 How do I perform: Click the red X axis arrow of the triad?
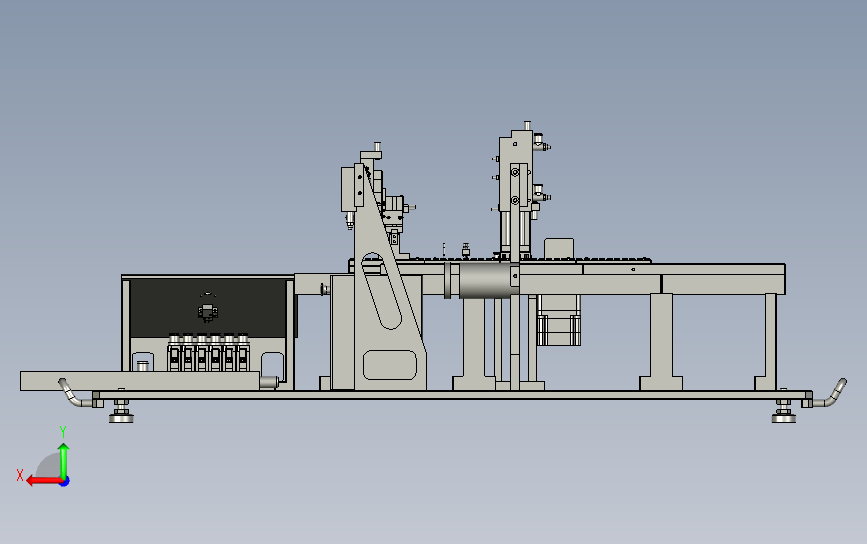click(x=44, y=481)
